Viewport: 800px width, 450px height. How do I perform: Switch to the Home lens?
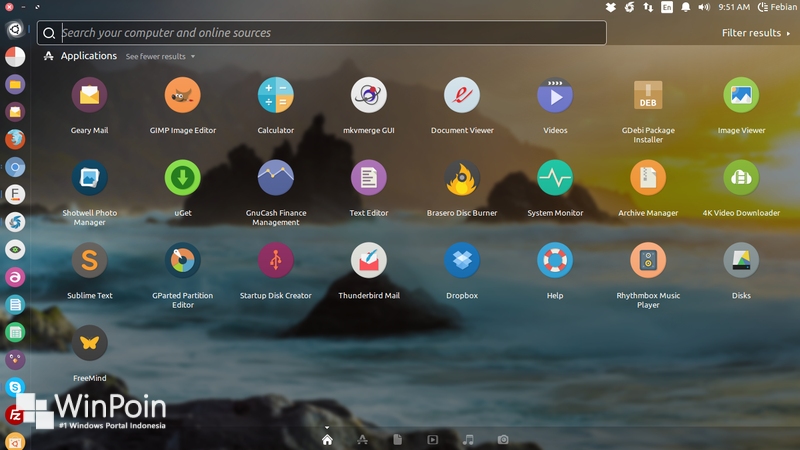coord(327,439)
